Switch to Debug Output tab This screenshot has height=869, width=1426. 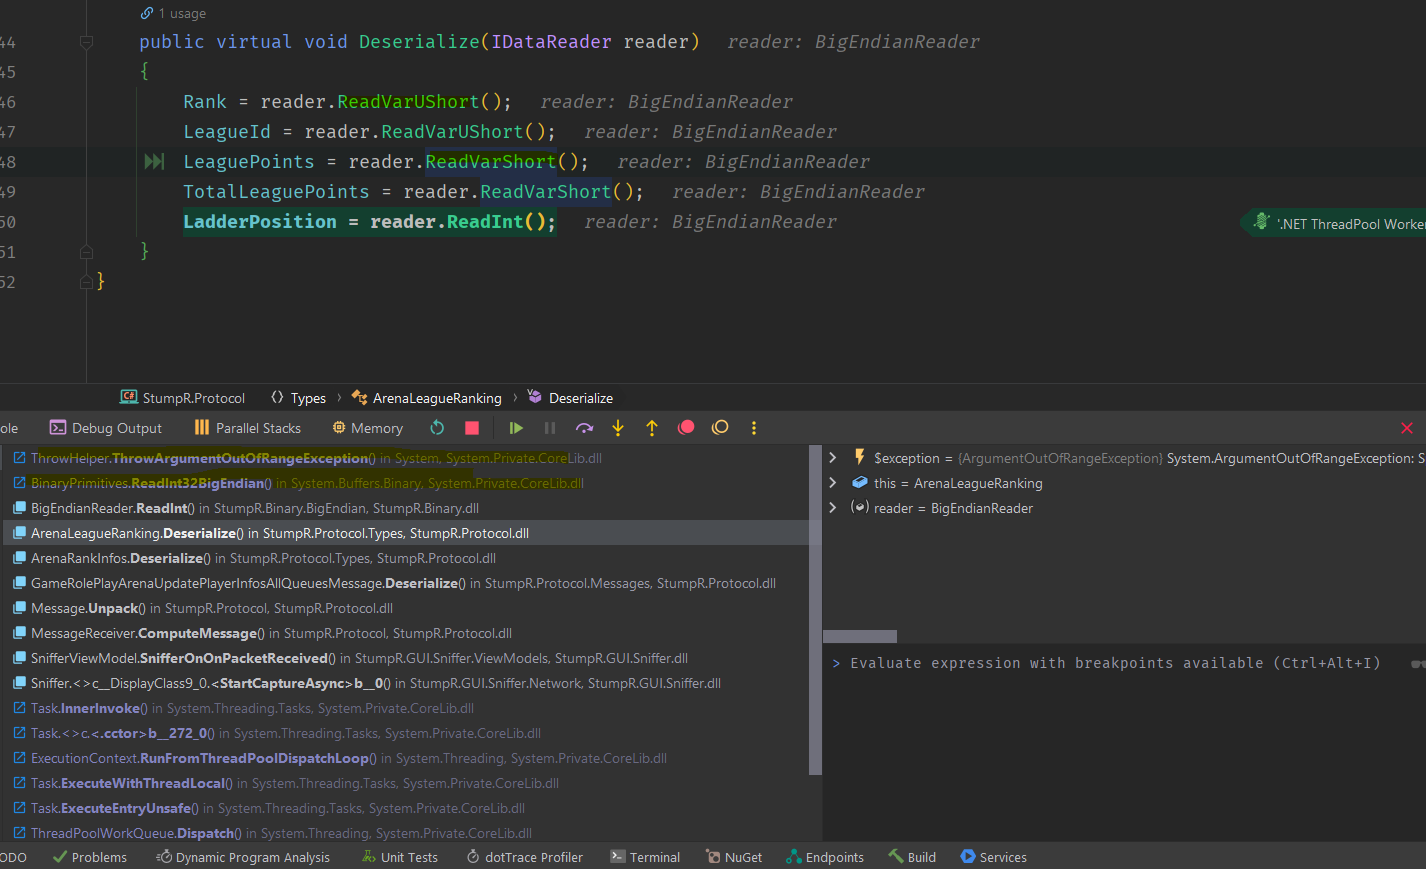click(106, 428)
